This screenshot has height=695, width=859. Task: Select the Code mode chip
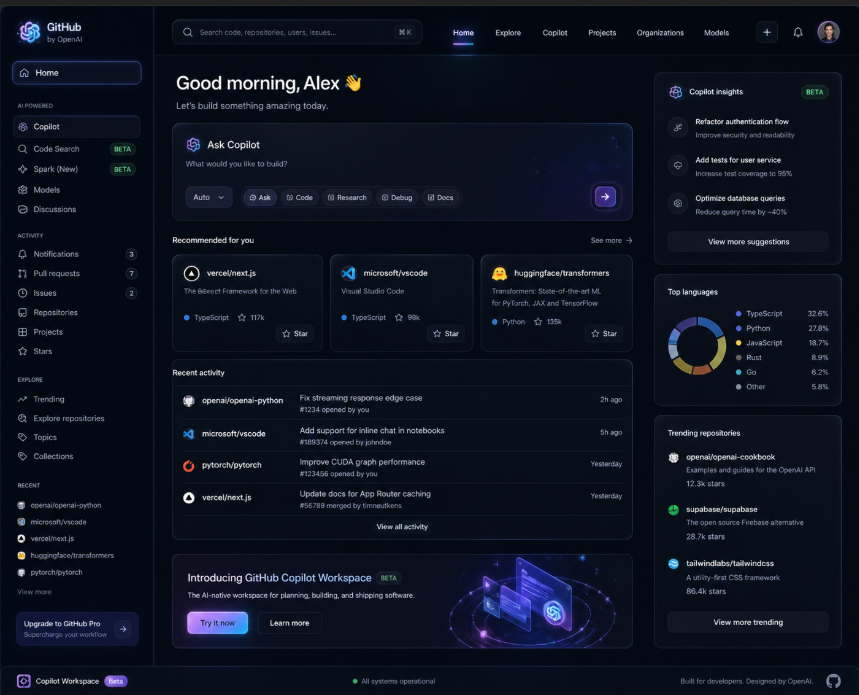point(300,198)
